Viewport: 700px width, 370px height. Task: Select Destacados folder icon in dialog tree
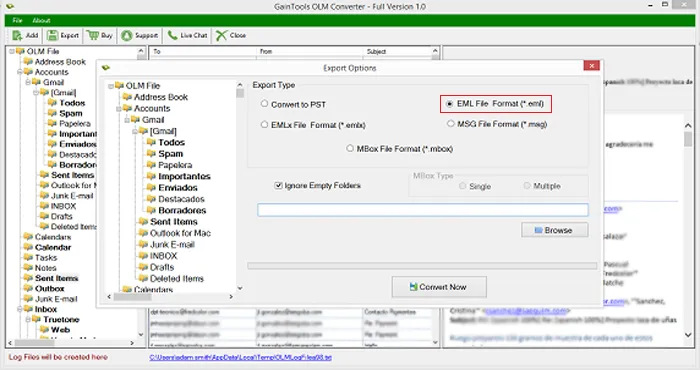coord(151,199)
